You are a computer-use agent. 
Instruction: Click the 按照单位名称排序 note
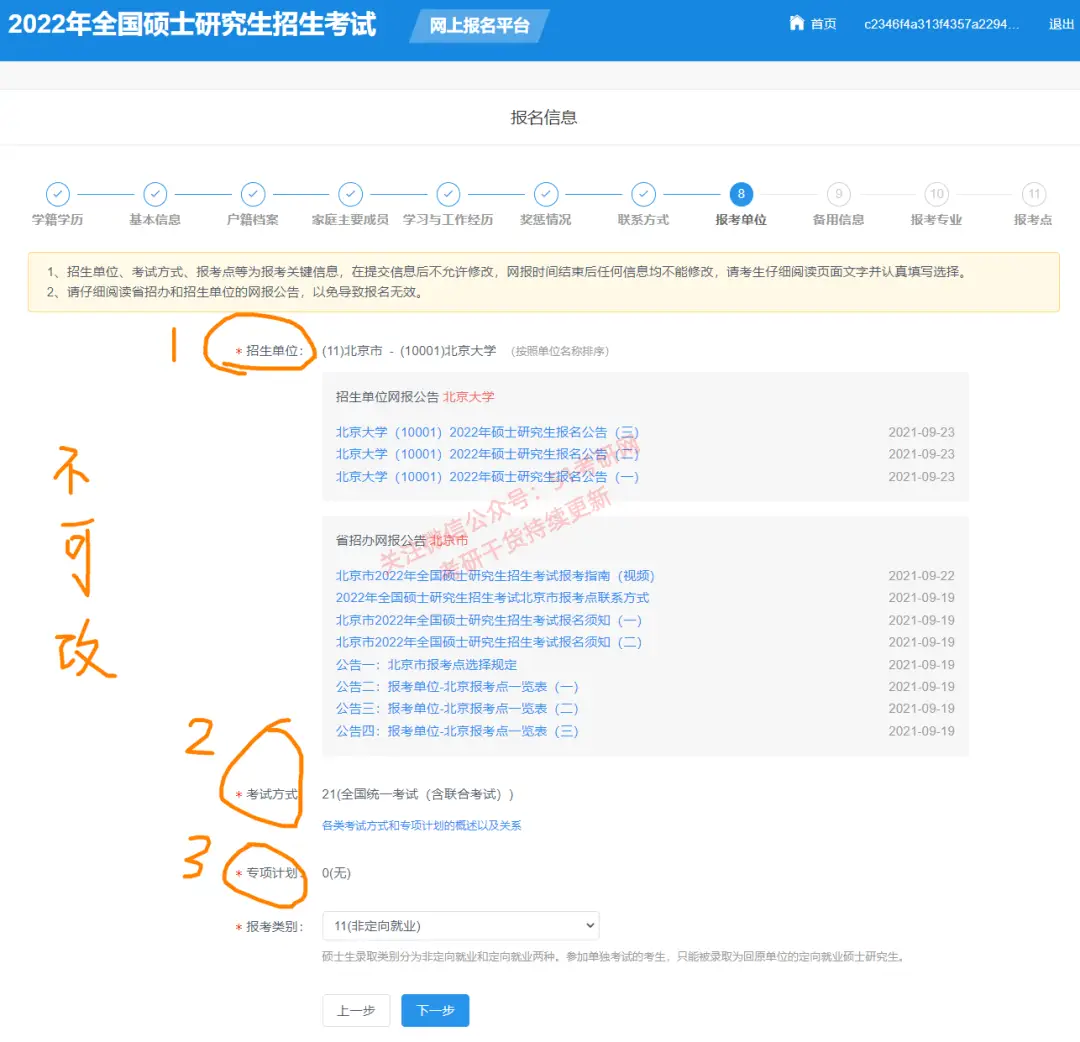click(559, 351)
